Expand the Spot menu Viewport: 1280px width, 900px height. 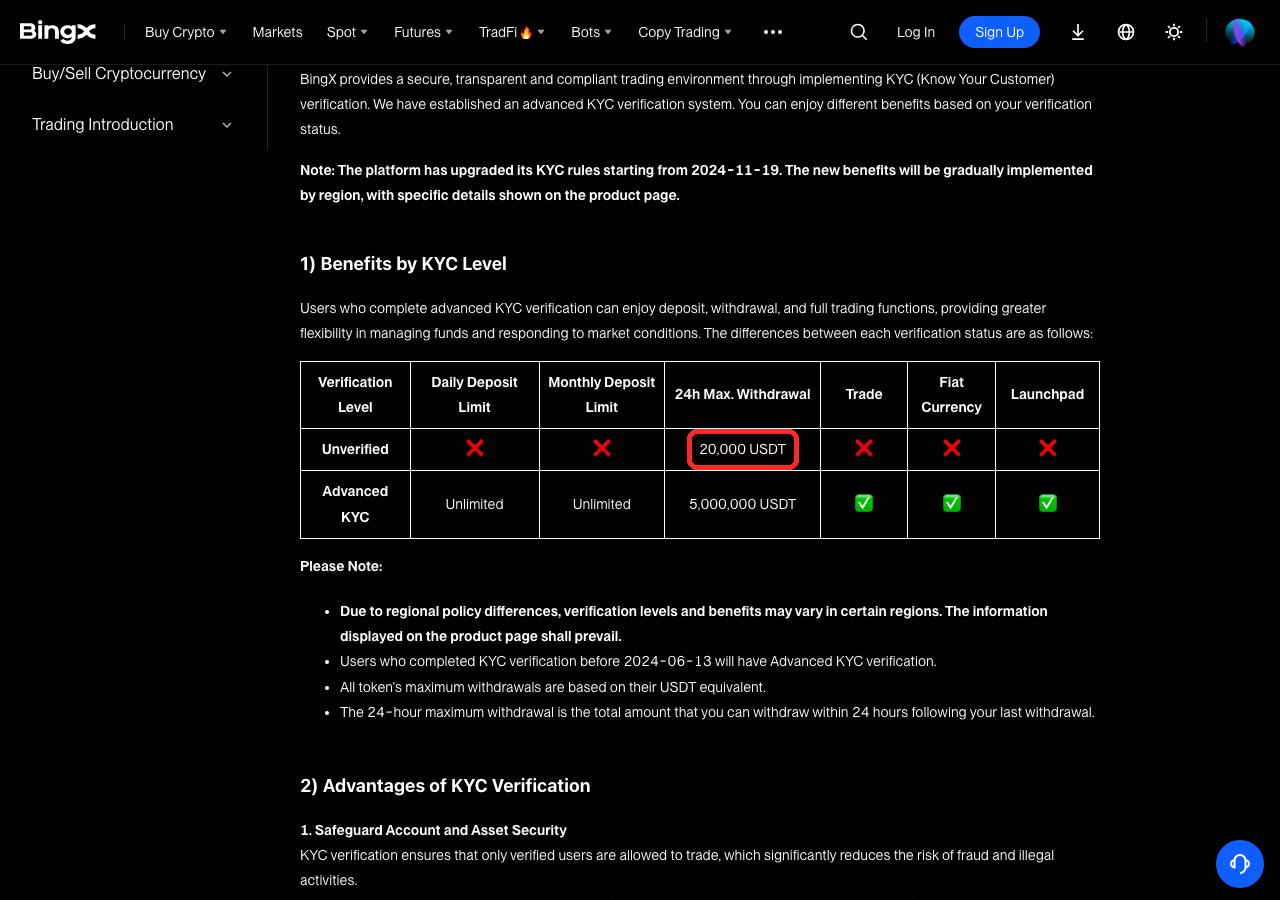(x=347, y=32)
